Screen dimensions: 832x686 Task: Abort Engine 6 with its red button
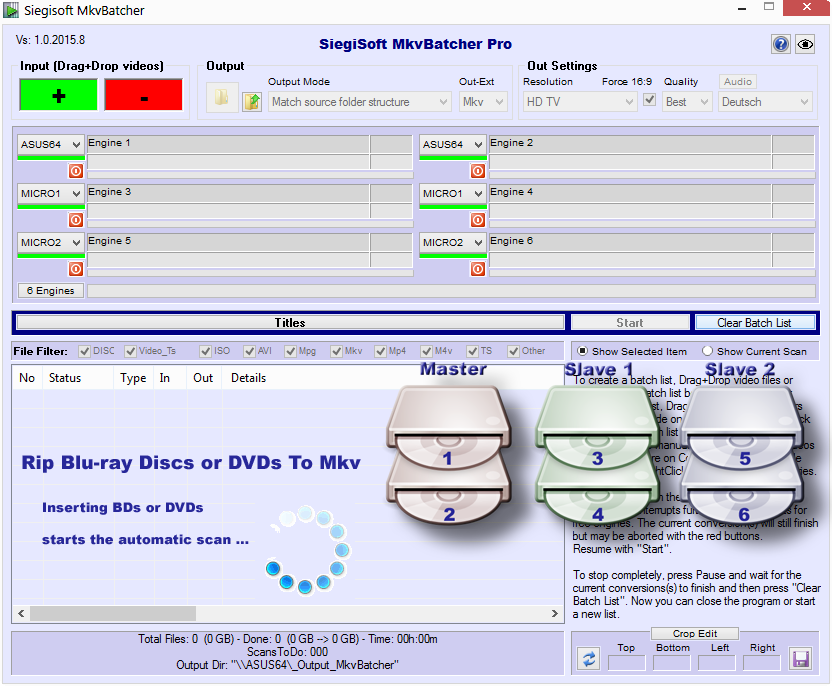[x=478, y=269]
